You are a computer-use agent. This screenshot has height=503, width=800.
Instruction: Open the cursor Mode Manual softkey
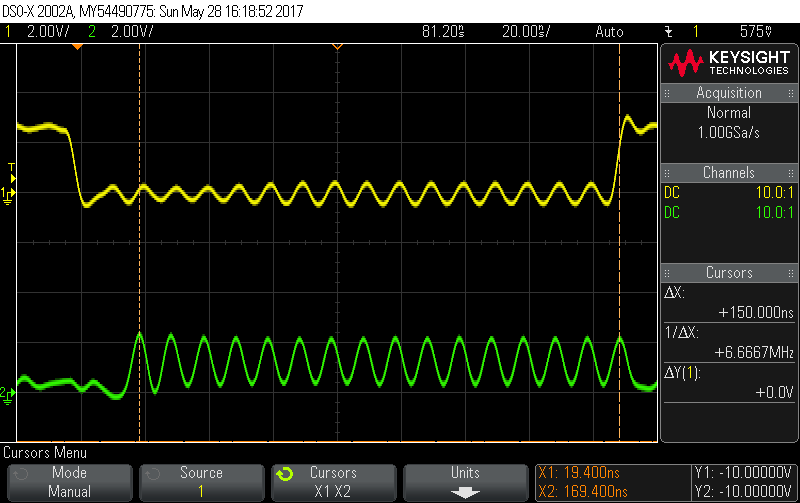pyautogui.click(x=69, y=482)
